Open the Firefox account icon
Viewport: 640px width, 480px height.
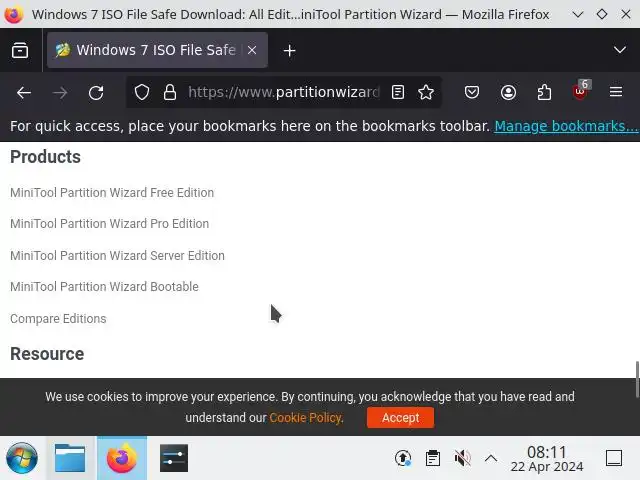[x=508, y=92]
